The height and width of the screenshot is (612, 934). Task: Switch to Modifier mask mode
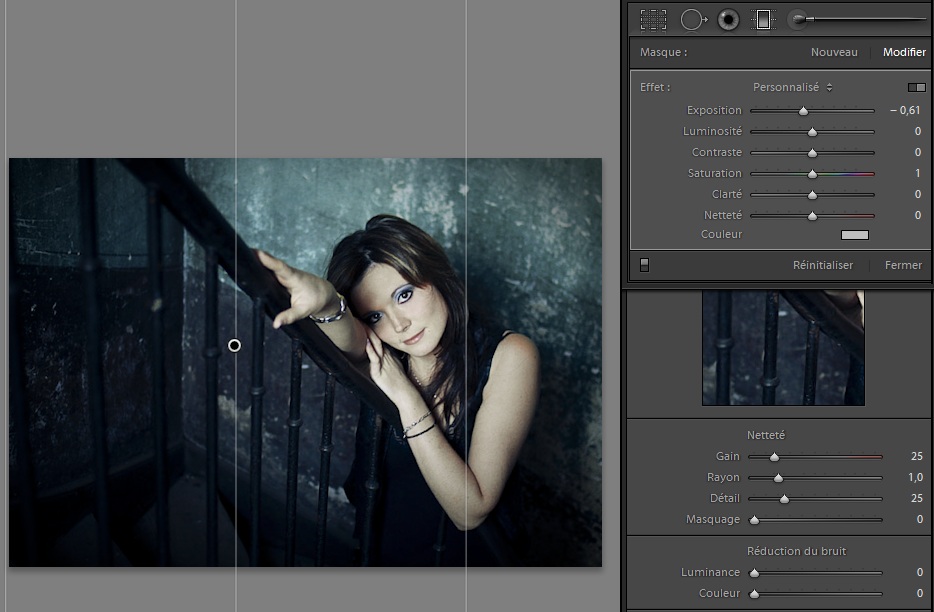[x=904, y=52]
